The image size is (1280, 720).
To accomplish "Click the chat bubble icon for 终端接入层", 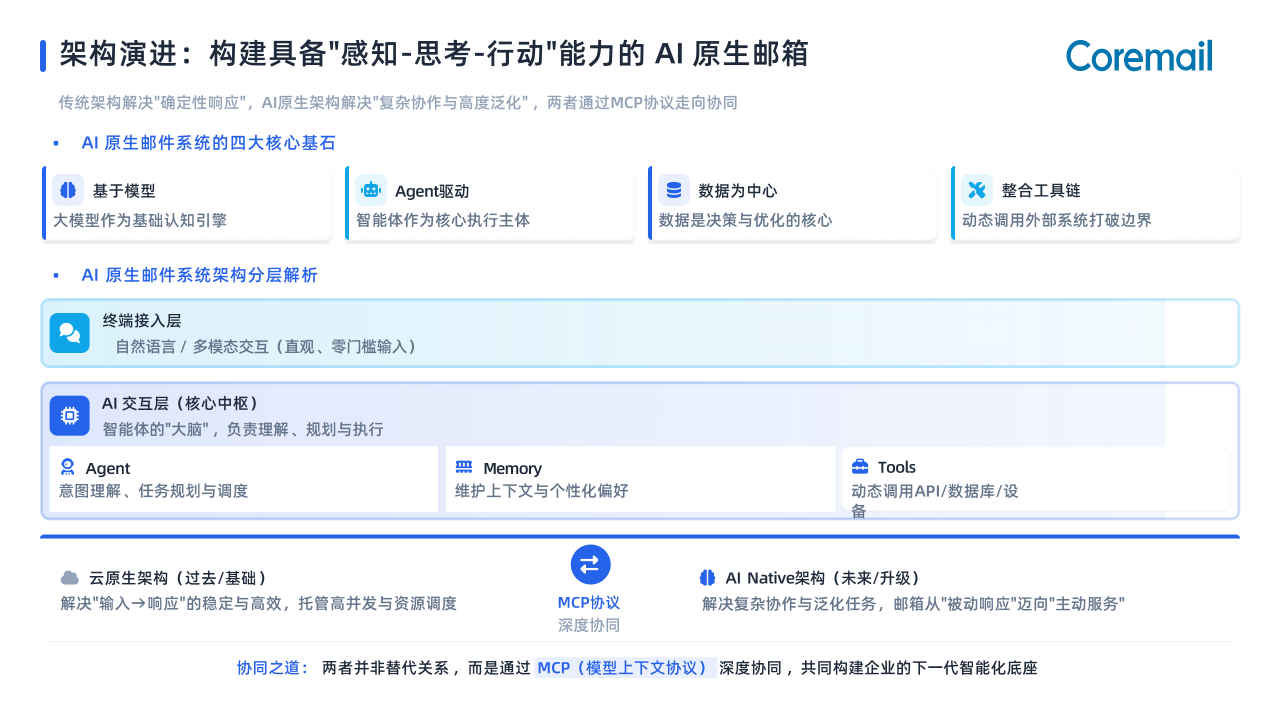I will pos(70,333).
